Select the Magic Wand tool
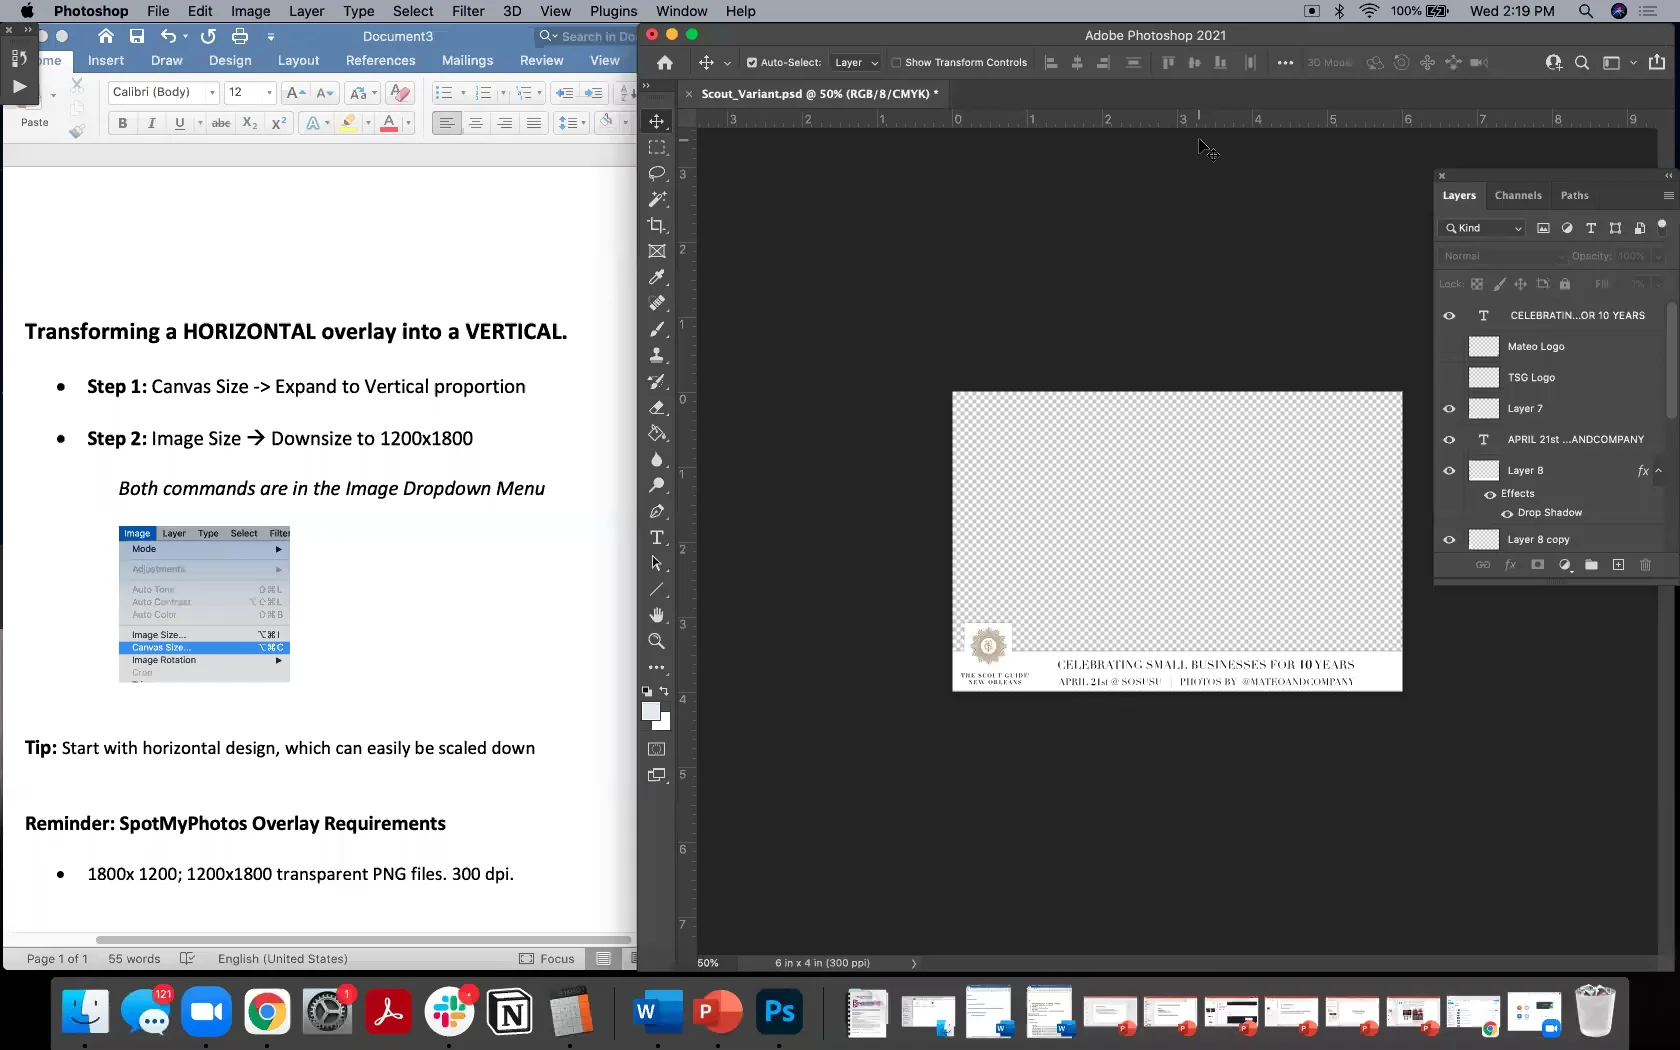The image size is (1680, 1050). 657,199
